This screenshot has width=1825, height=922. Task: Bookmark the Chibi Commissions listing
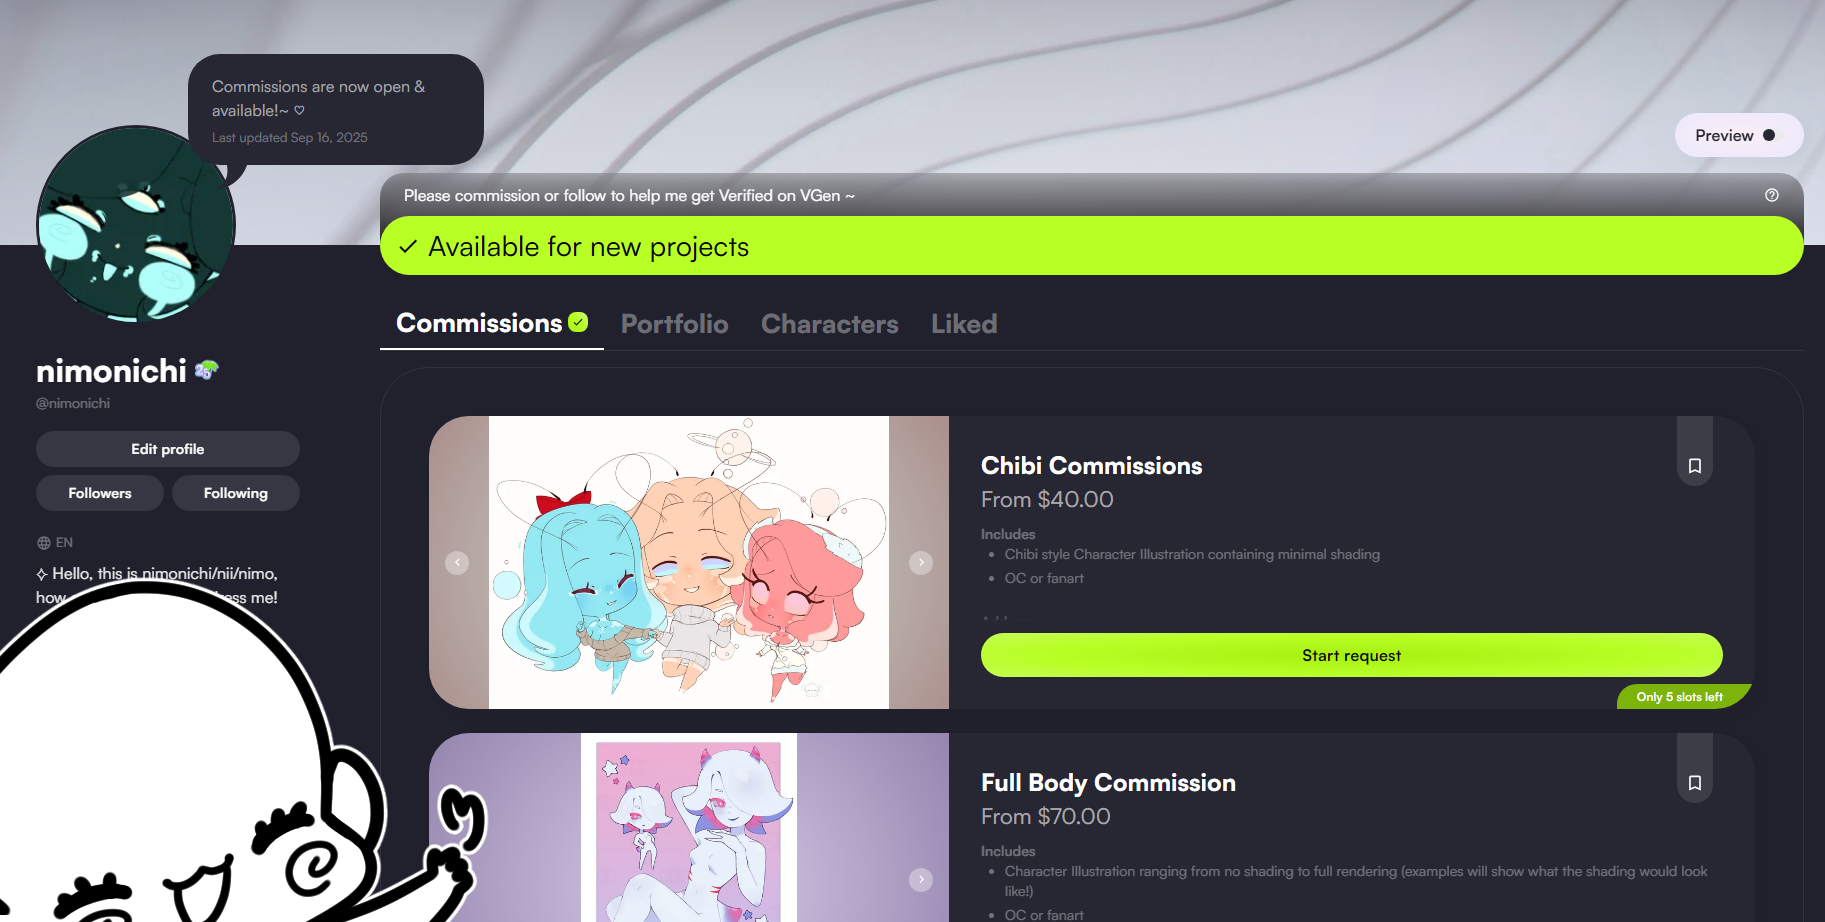(x=1694, y=466)
